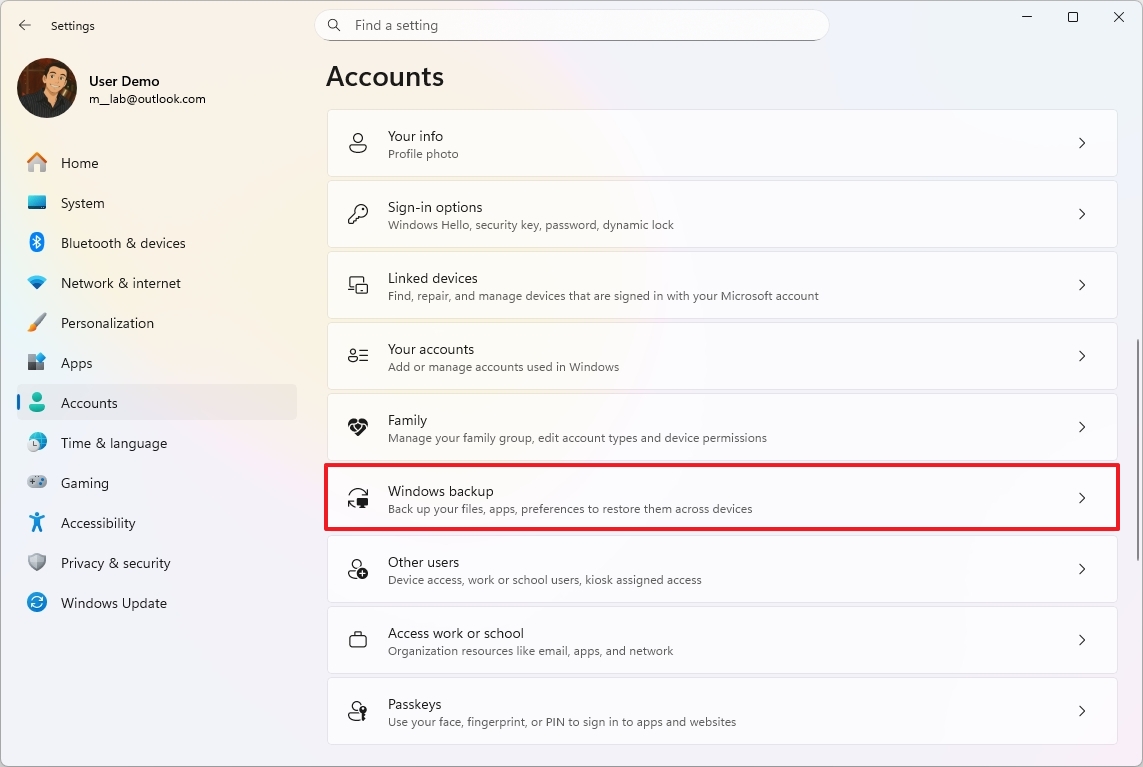Click the search magnifier icon
The height and width of the screenshot is (767, 1143).
[334, 24]
